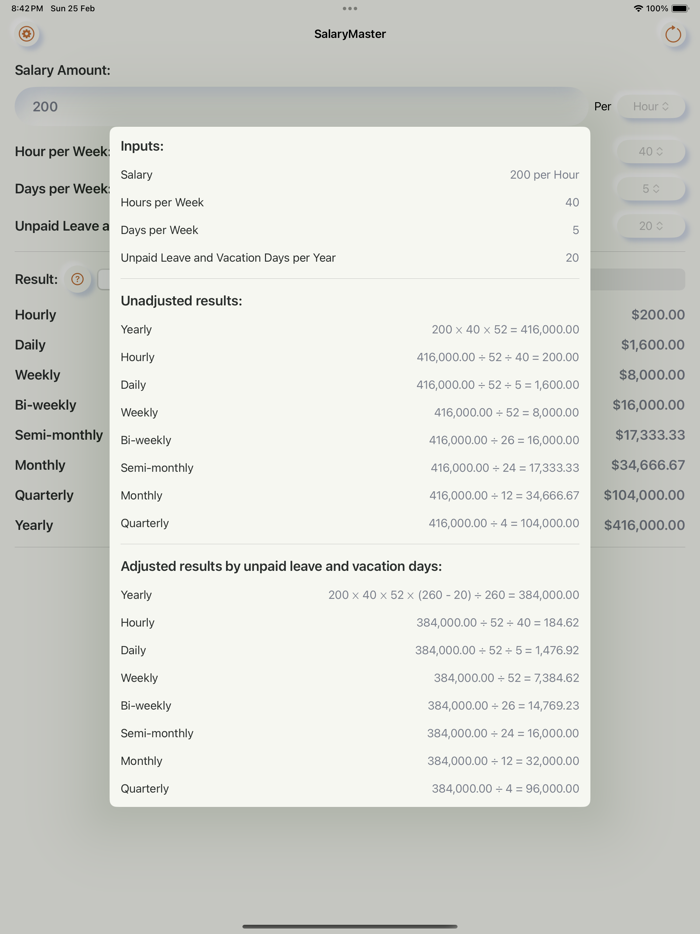The width and height of the screenshot is (700, 934).
Task: Tap formula 416,000.00 ÷ 26 = 16,000.00
Action: tap(504, 440)
